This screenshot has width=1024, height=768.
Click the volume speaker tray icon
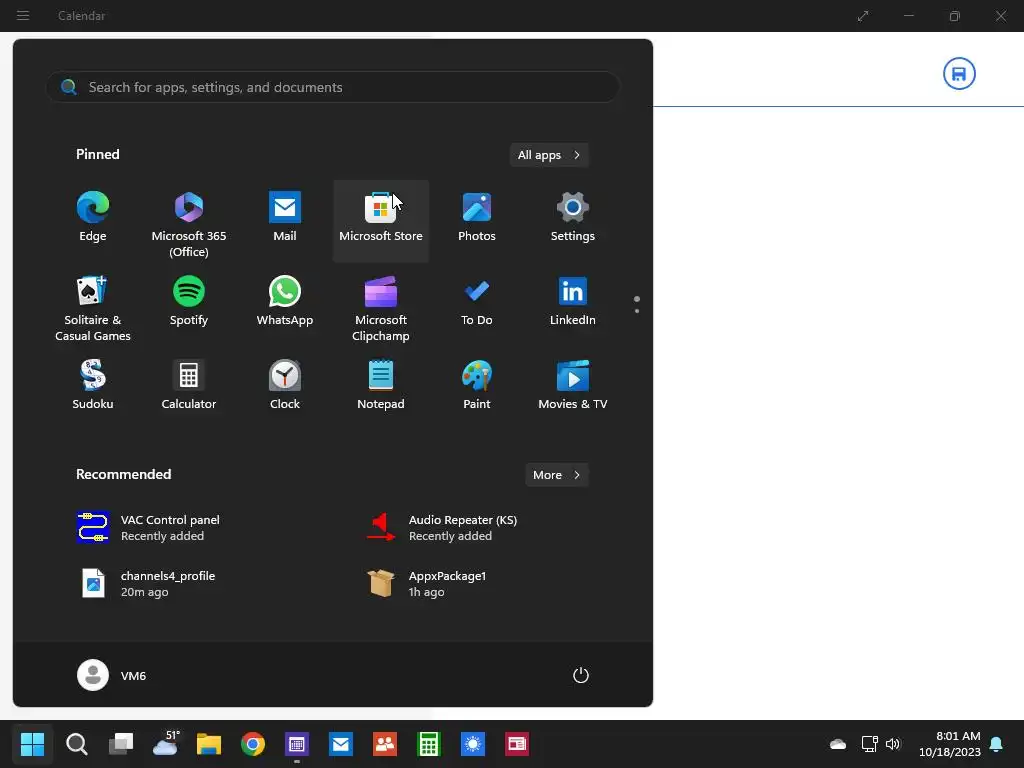tap(893, 744)
